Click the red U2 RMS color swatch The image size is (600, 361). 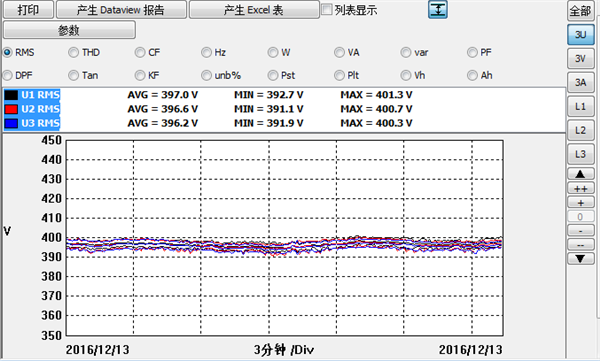(x=11, y=109)
